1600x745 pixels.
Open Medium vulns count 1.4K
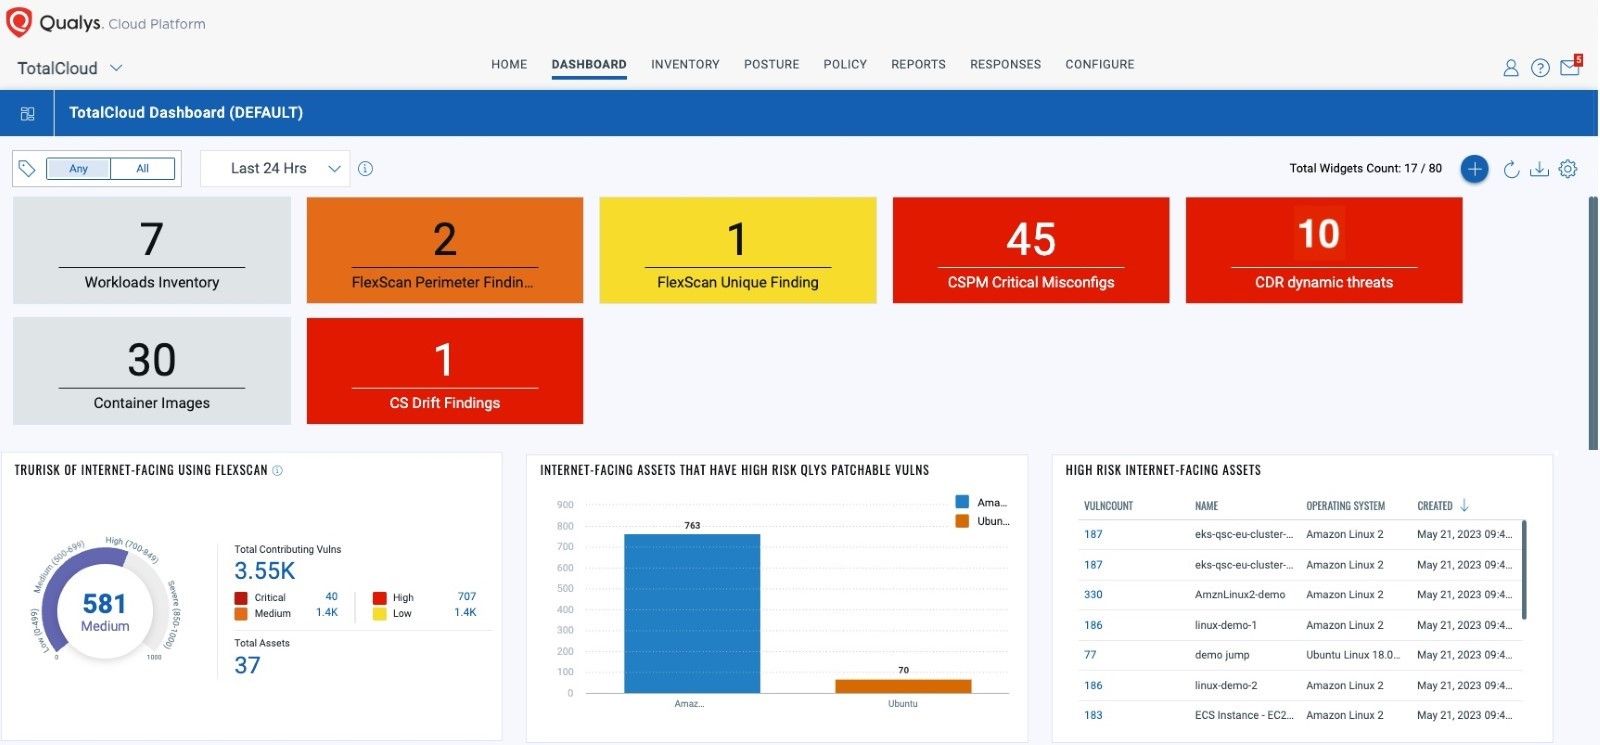point(327,613)
